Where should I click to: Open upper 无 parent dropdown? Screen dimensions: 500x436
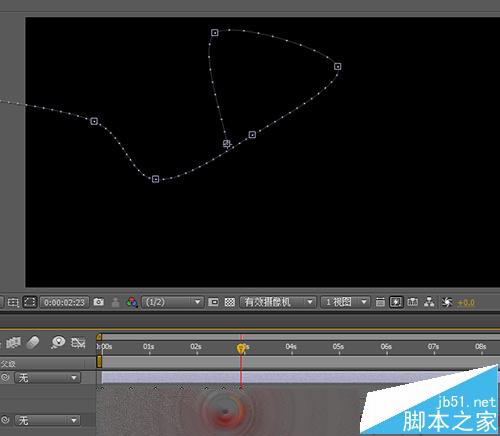47,378
